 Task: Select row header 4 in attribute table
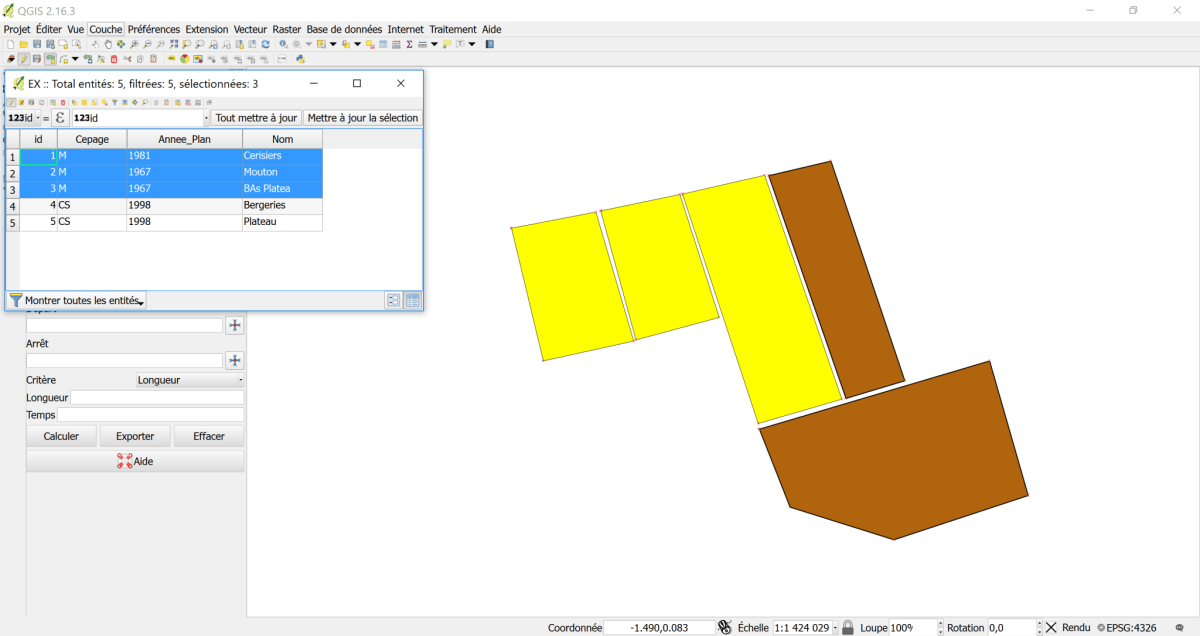[x=13, y=205]
